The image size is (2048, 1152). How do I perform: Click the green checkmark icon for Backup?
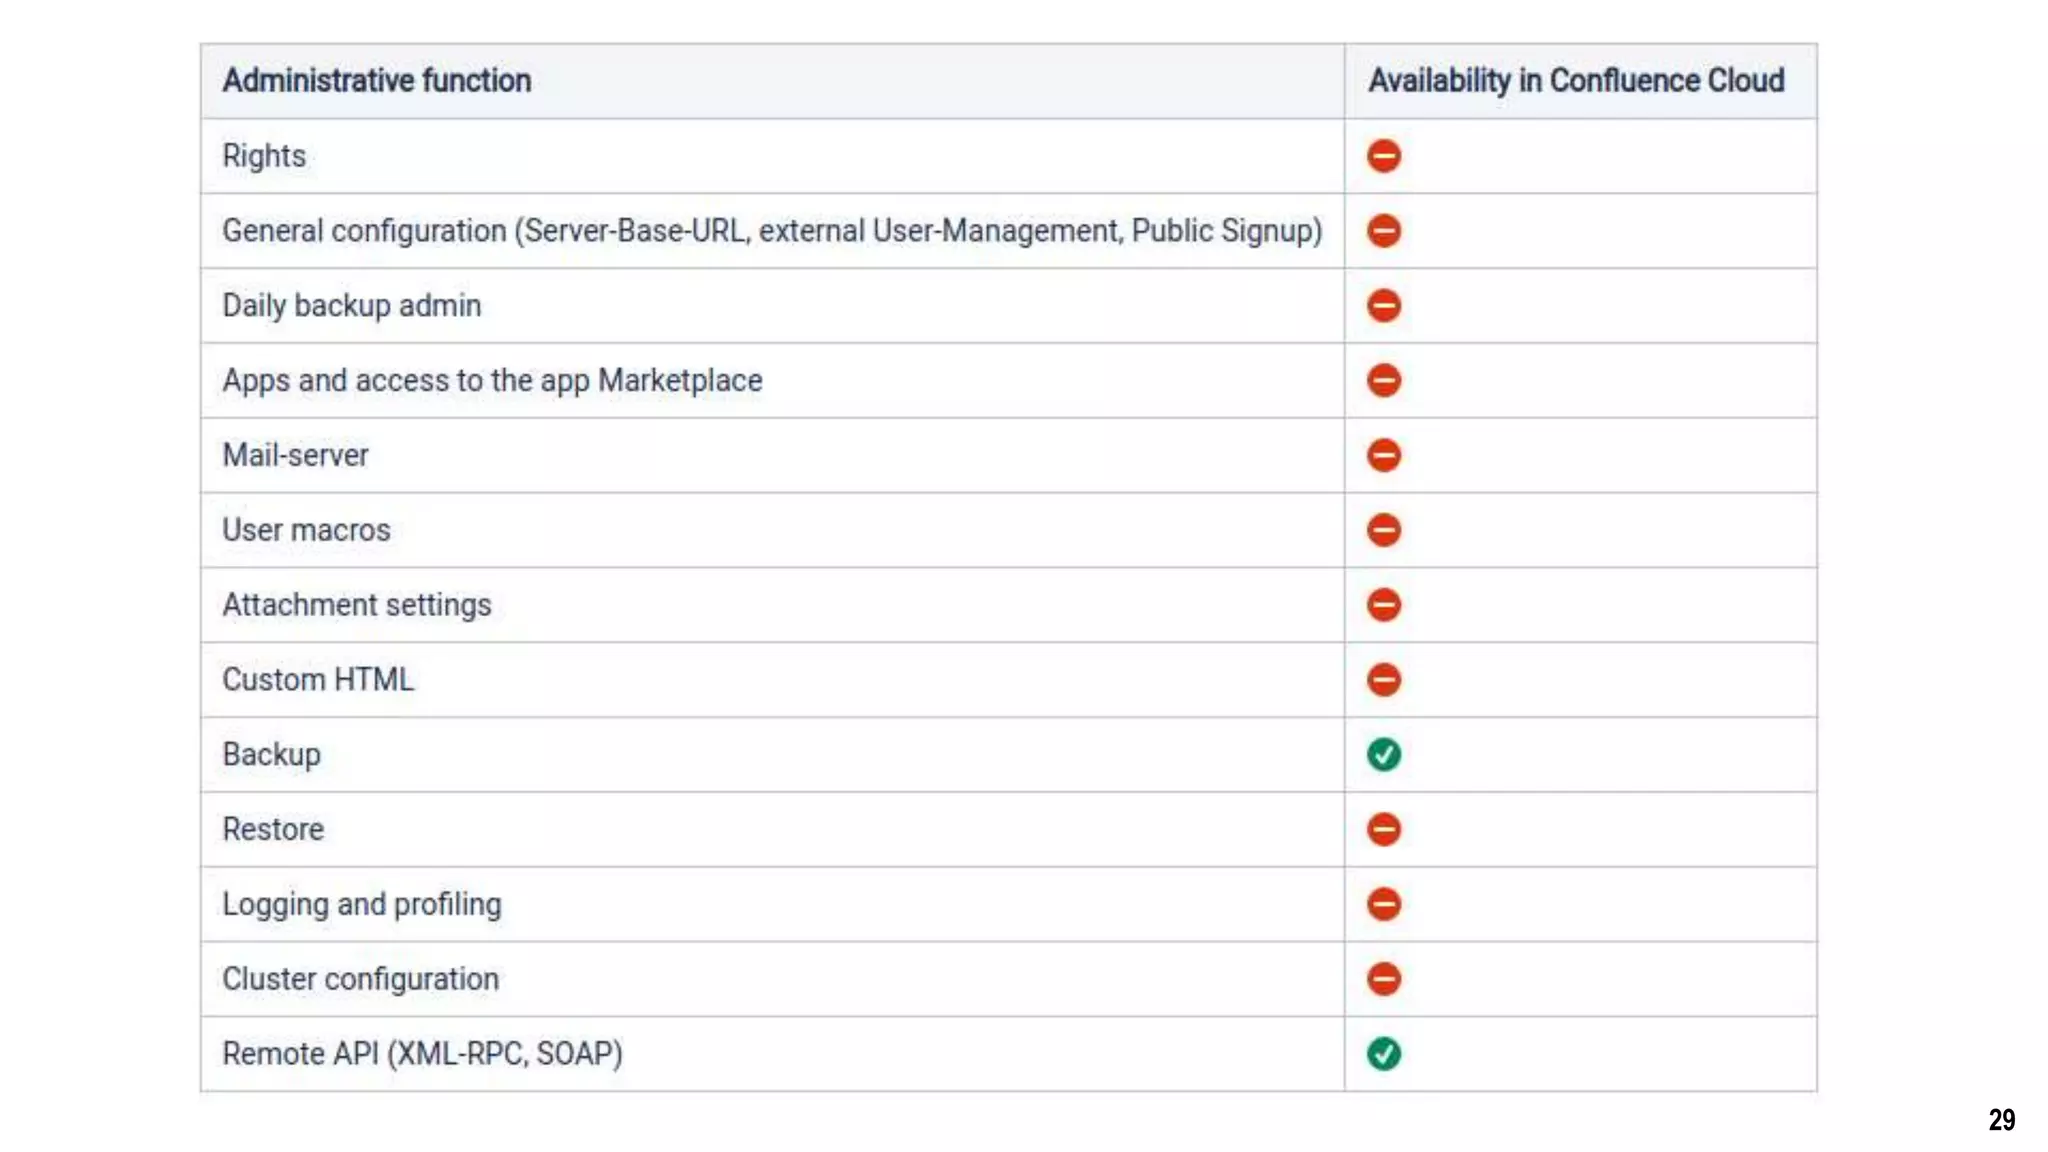[1383, 754]
